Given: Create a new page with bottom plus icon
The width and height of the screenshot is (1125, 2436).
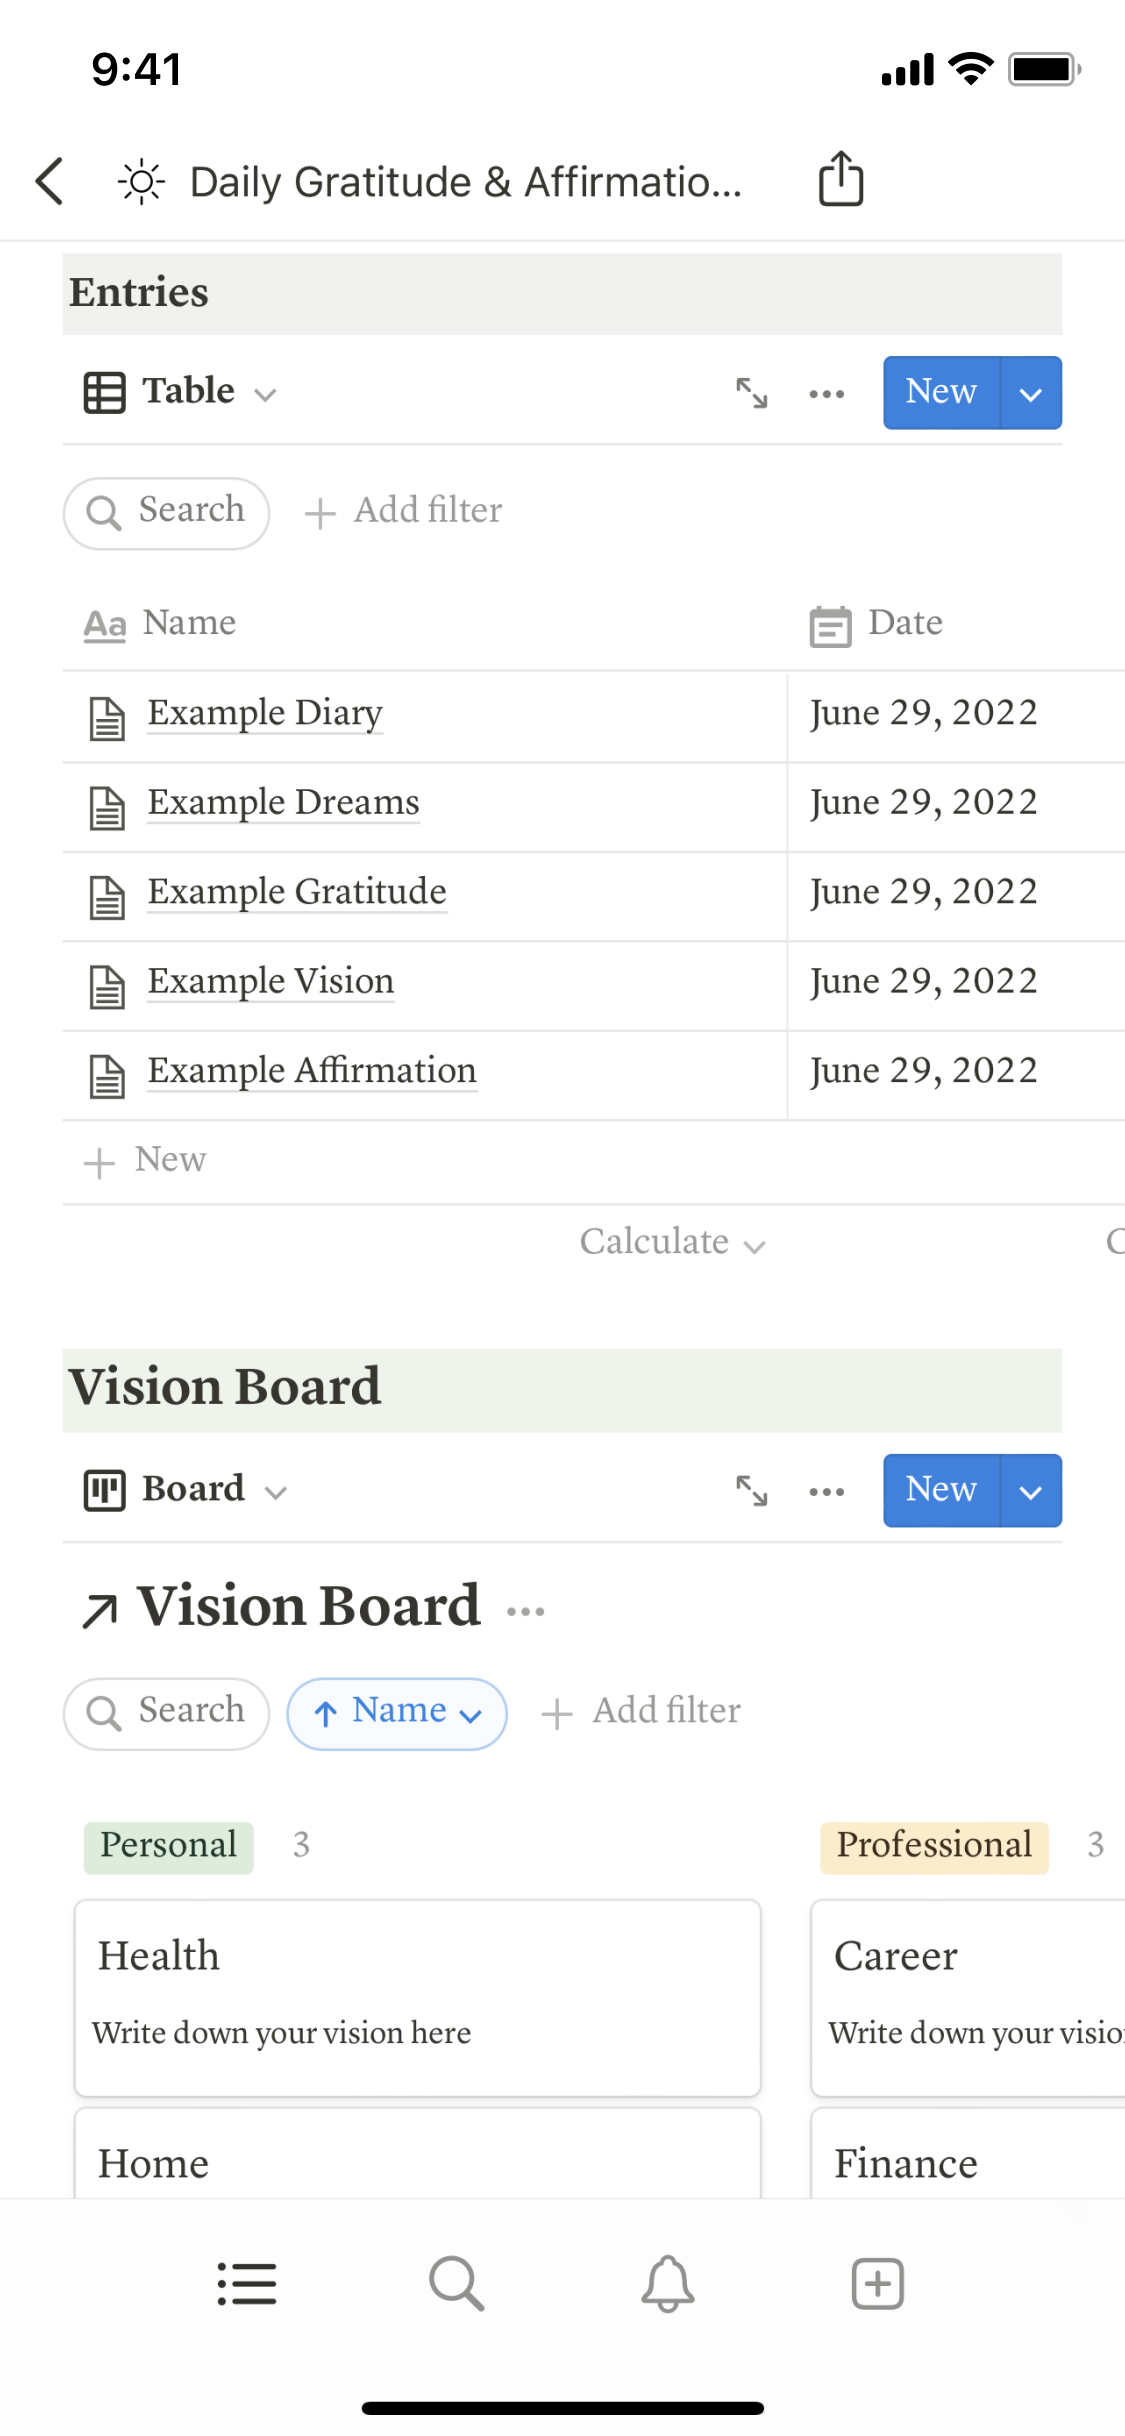Looking at the screenshot, I should [x=877, y=2284].
